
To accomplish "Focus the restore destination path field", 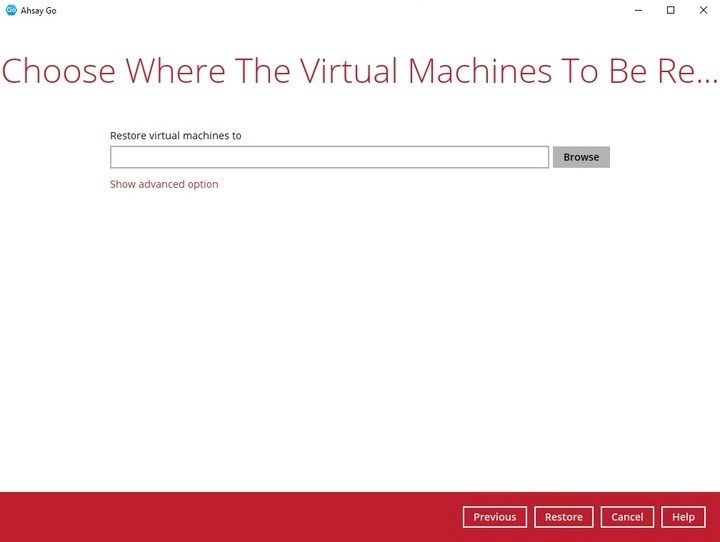I will click(x=329, y=157).
